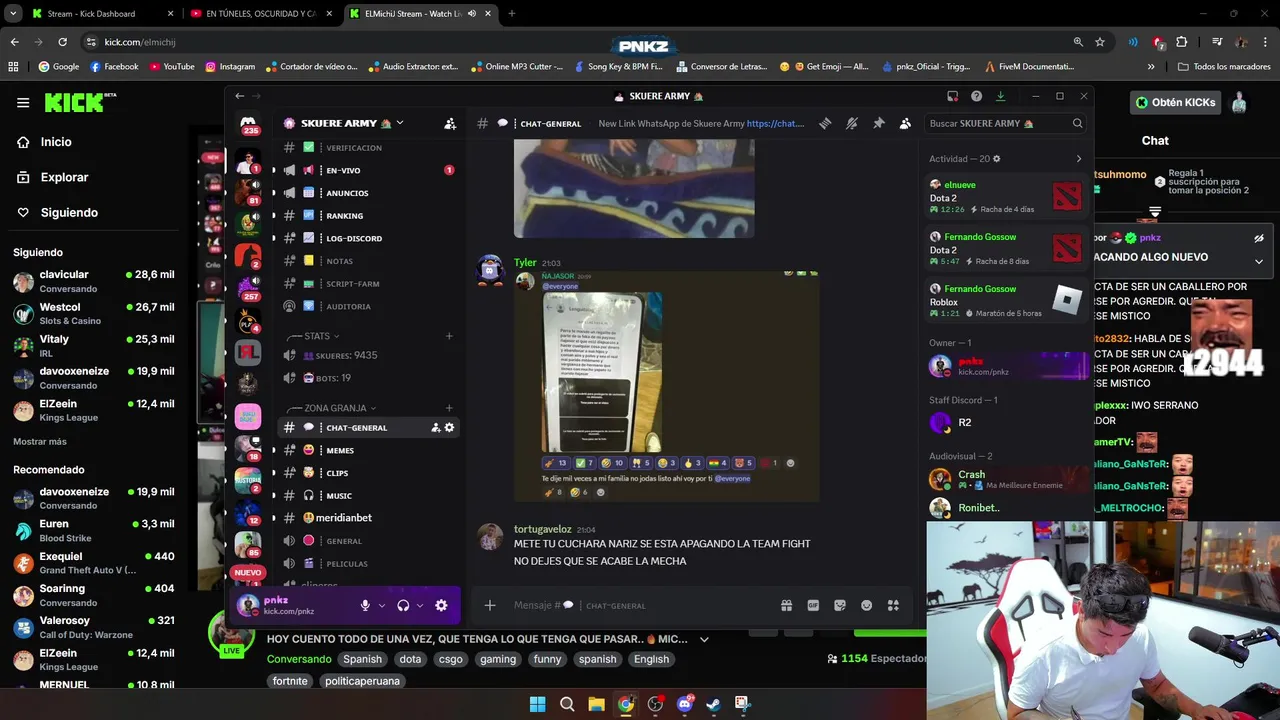The height and width of the screenshot is (720, 1280).
Task: Open Discord help question mark icon
Action: [x=976, y=96]
